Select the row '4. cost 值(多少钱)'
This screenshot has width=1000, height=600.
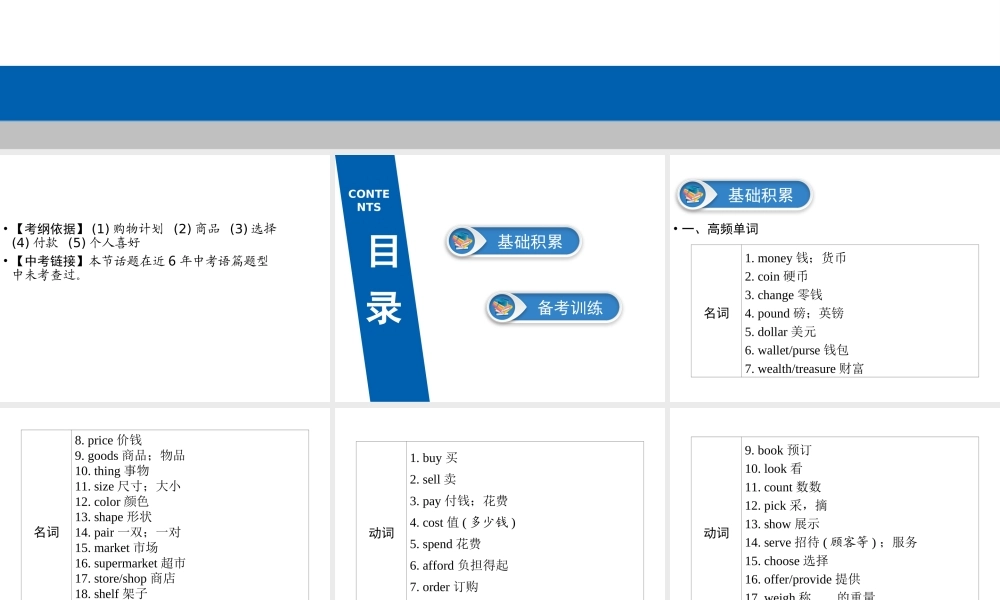click(463, 522)
